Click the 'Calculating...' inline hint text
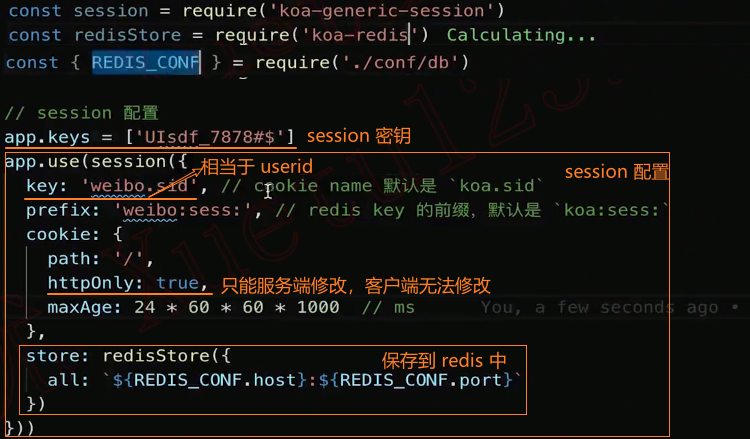750x439 pixels. pos(521,35)
